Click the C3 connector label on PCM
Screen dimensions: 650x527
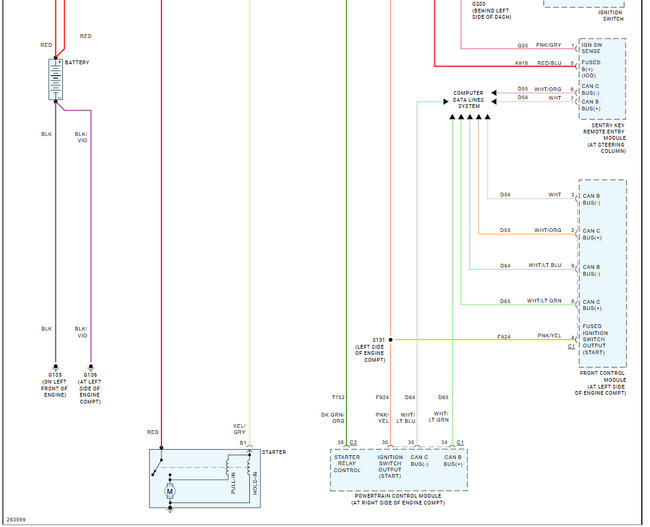click(353, 443)
